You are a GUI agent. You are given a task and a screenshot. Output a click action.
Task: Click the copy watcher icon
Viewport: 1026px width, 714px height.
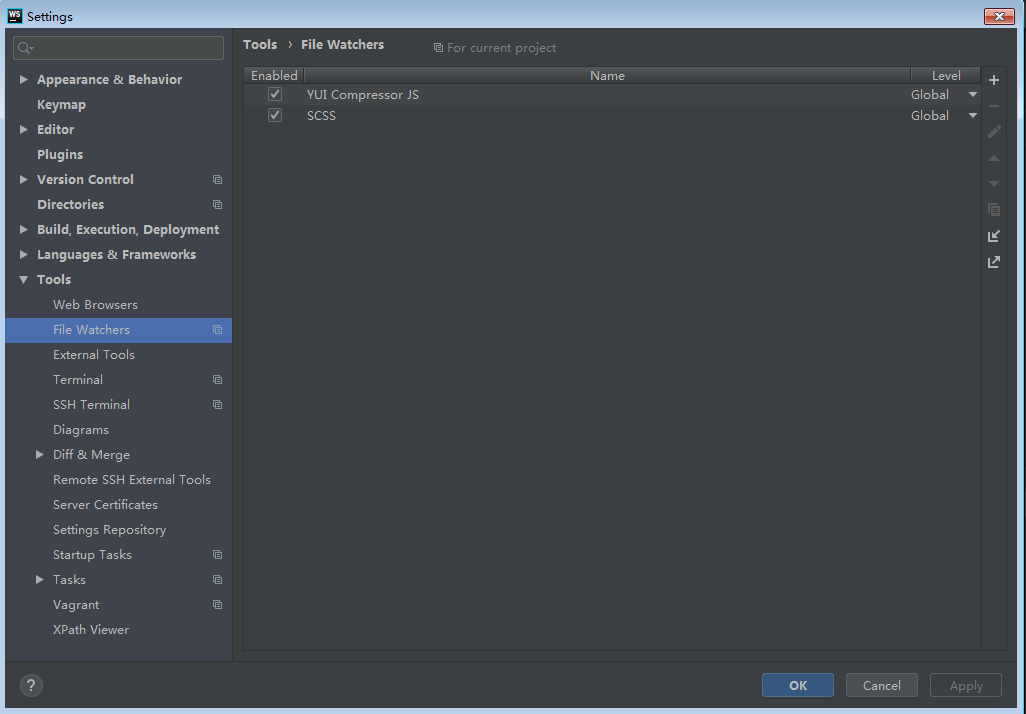pyautogui.click(x=993, y=209)
